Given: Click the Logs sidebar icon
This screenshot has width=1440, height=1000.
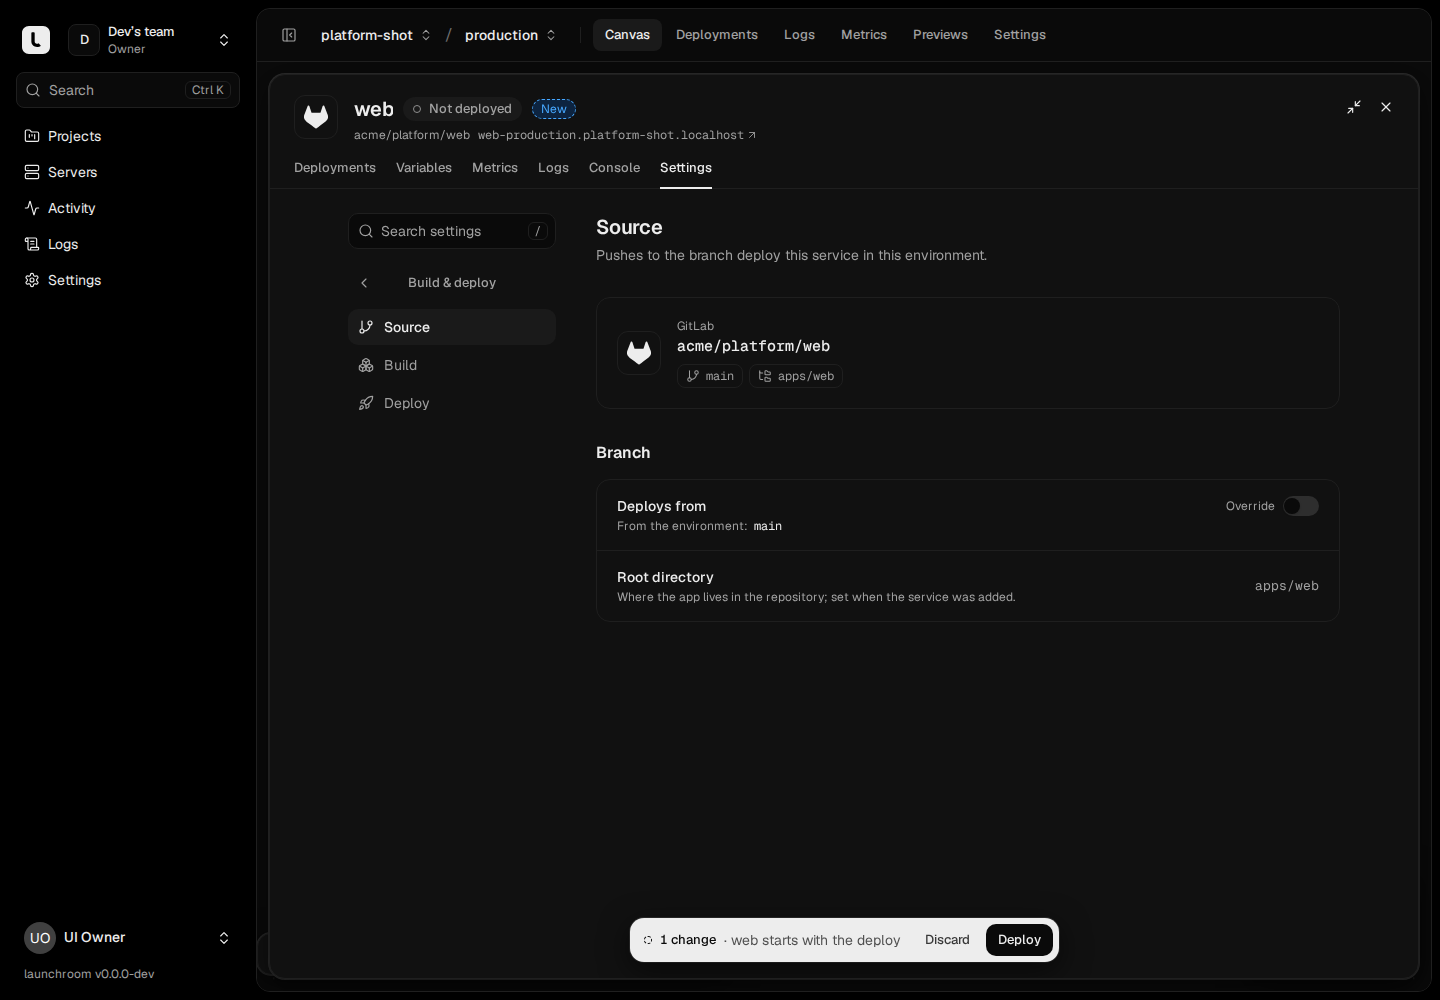Looking at the screenshot, I should 32,244.
